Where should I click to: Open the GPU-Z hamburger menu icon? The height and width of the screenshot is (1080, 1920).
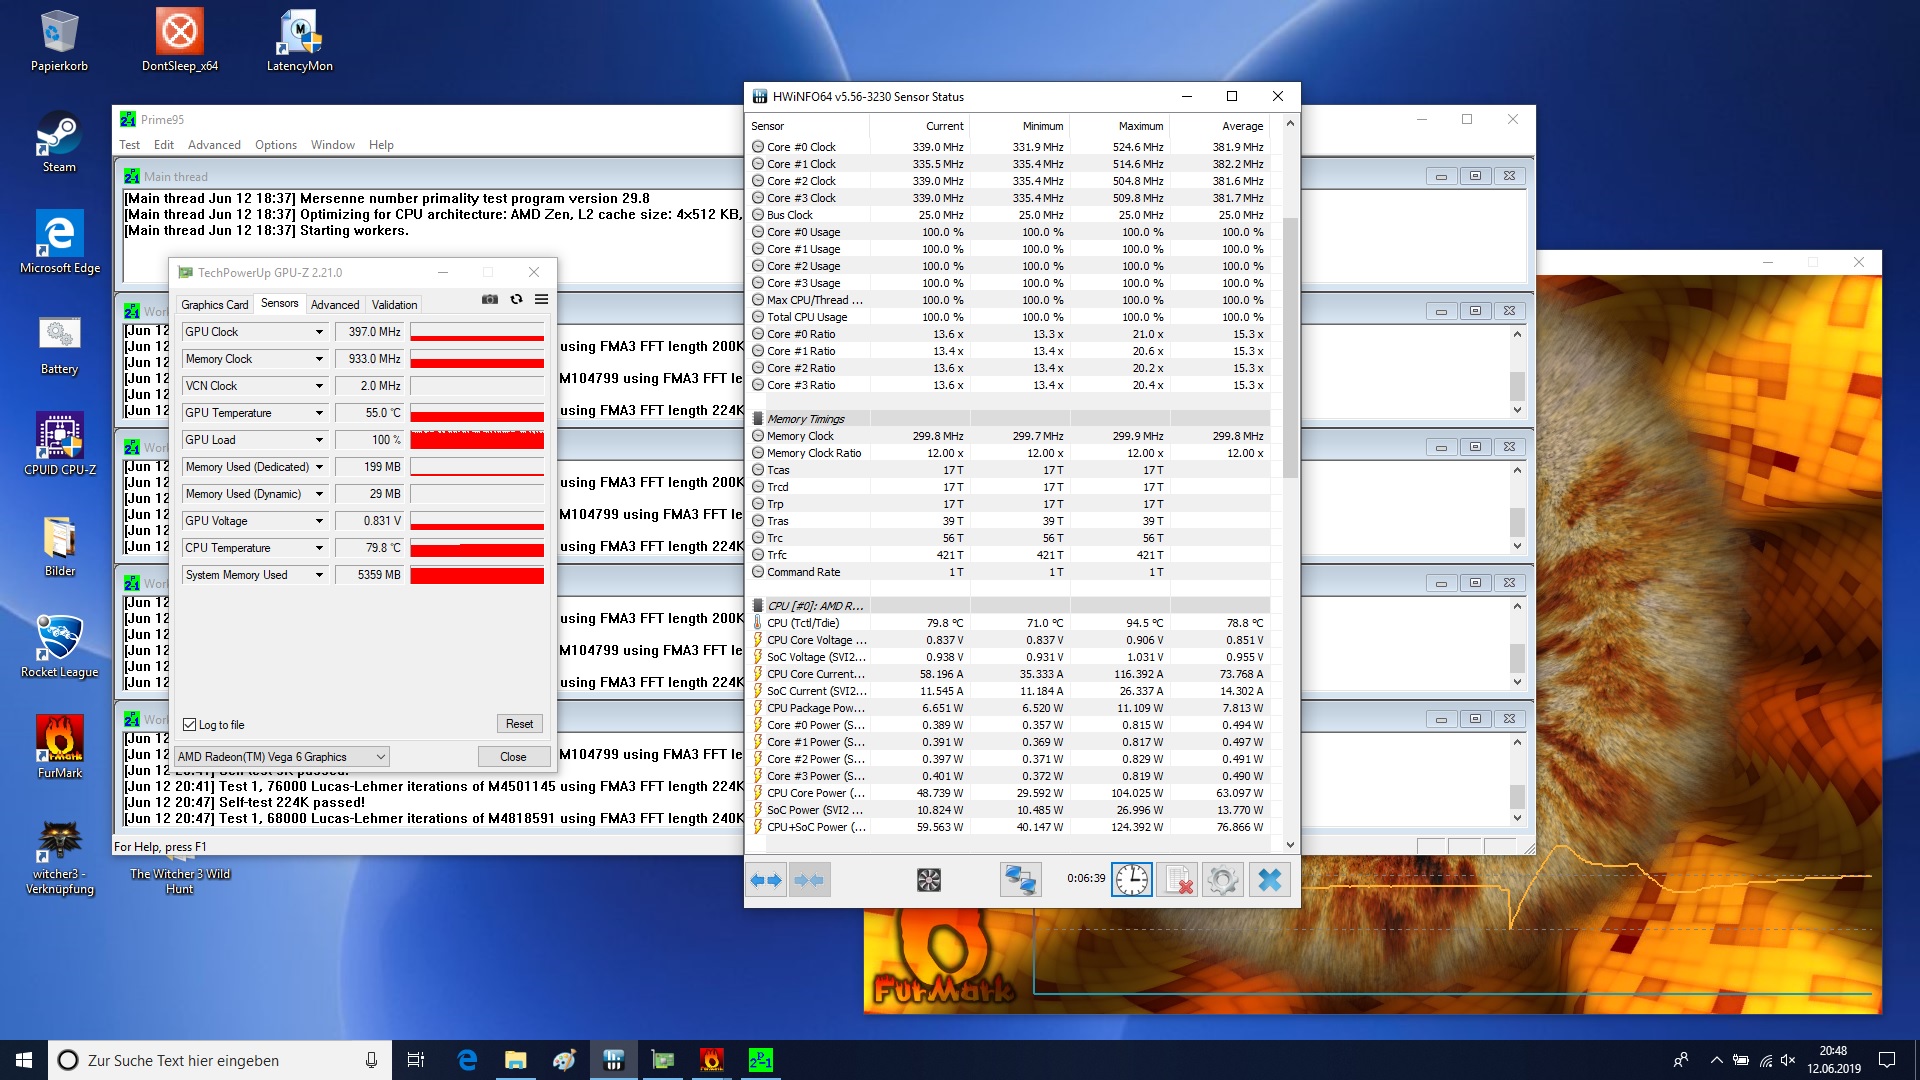pos(541,299)
